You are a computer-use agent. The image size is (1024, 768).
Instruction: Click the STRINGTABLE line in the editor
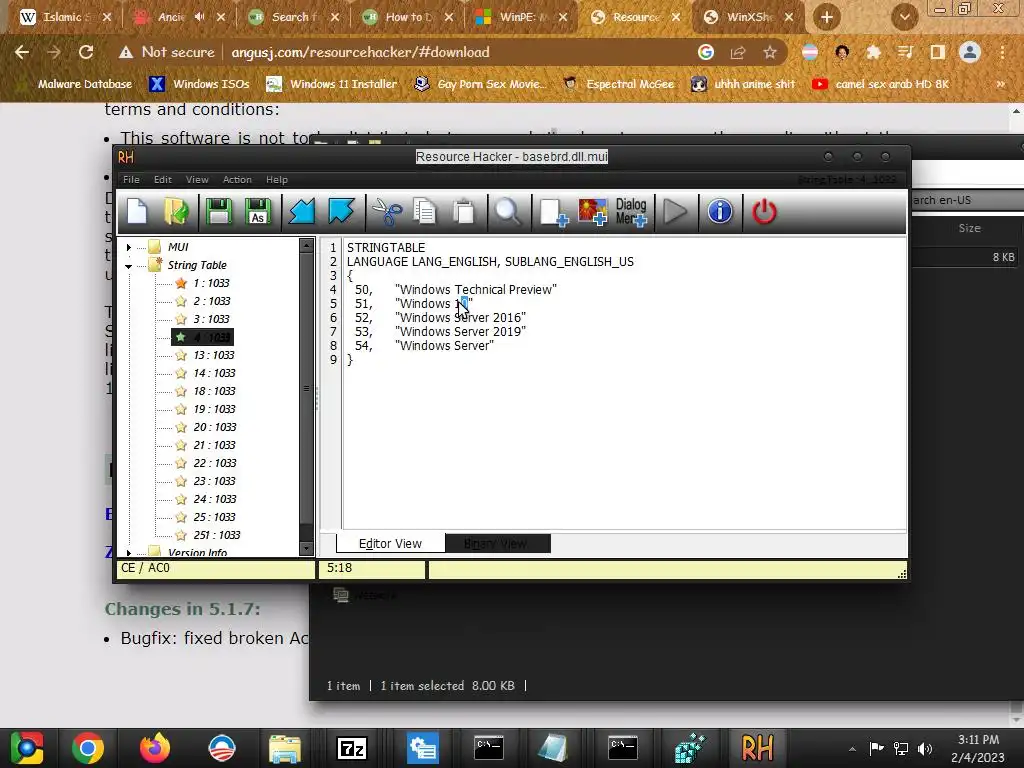(386, 248)
